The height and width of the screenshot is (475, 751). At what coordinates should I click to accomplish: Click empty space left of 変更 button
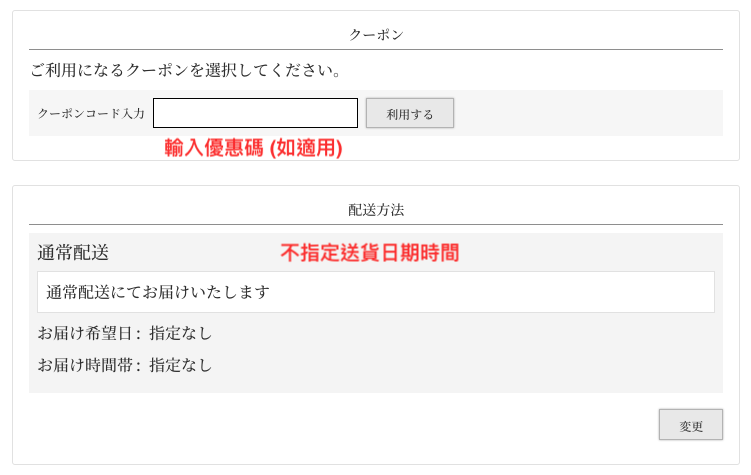click(x=400, y=425)
